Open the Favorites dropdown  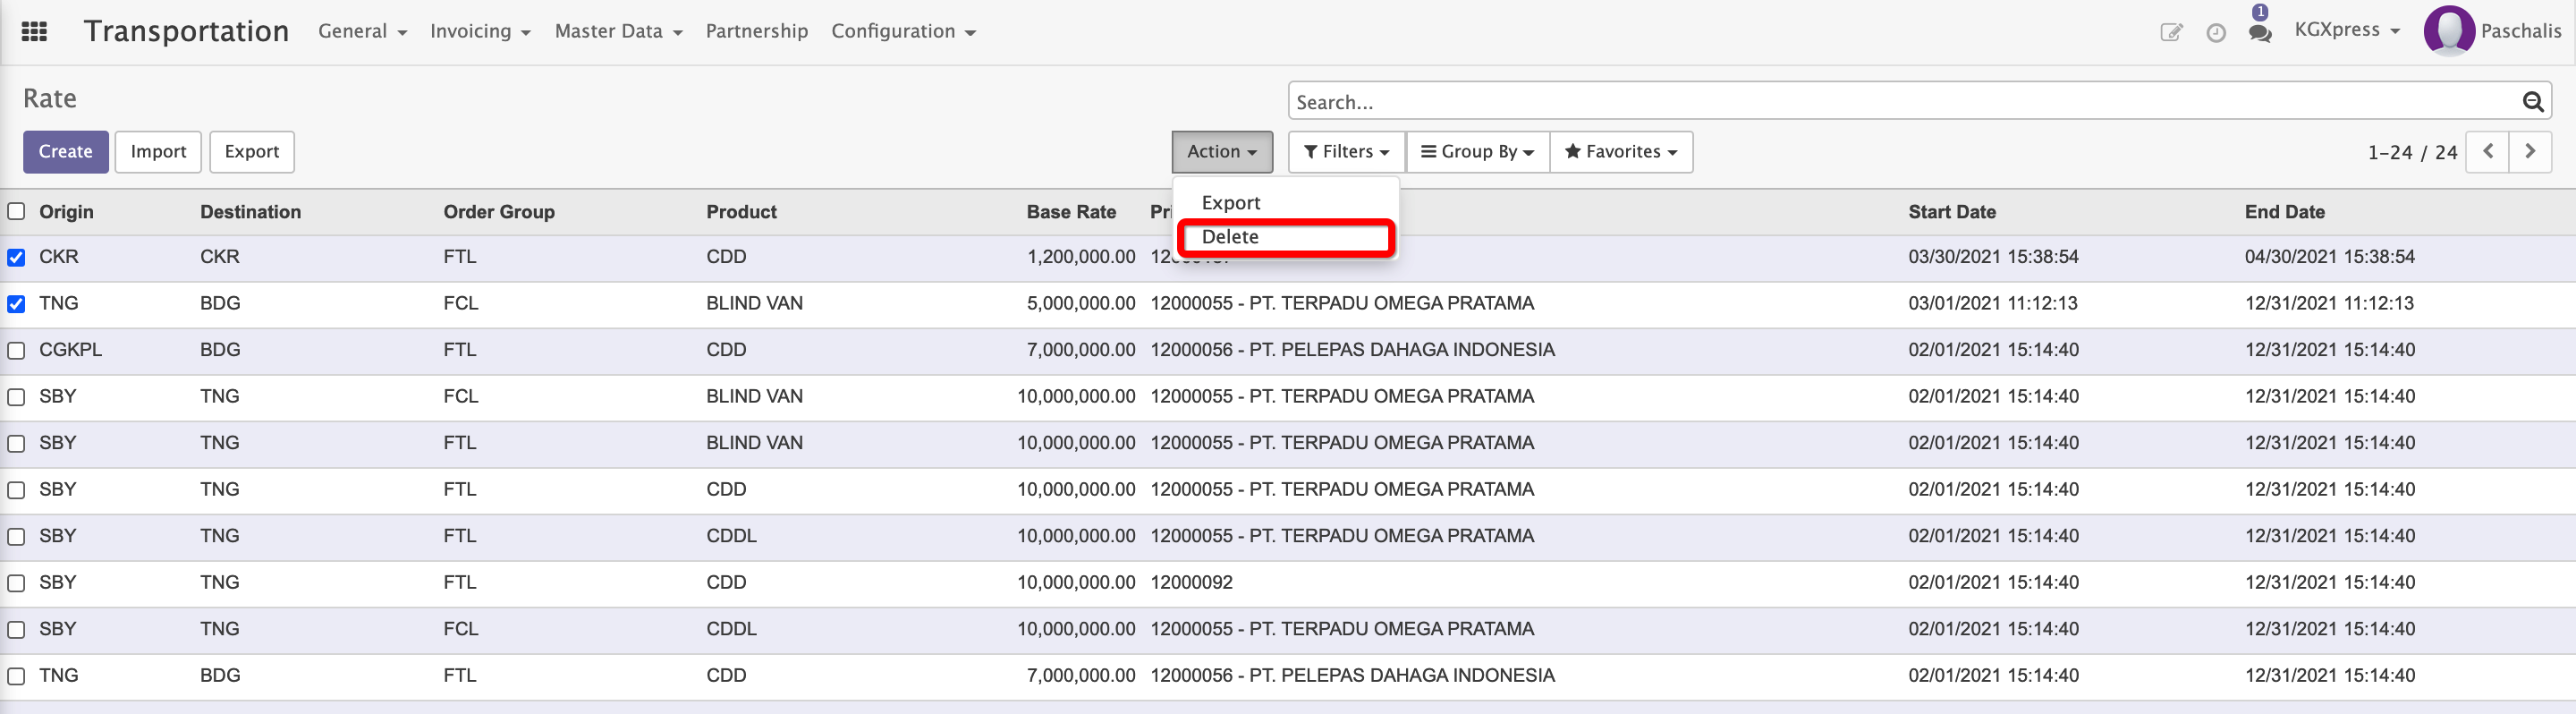1620,152
